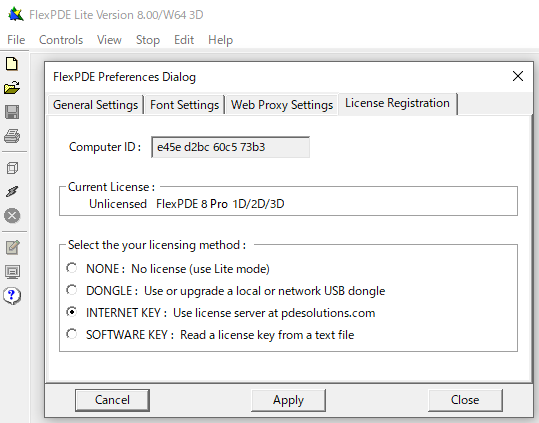Screen dimensions: 539x423
Task: Select the INTERNET KEY radio button
Action: pos(72,312)
